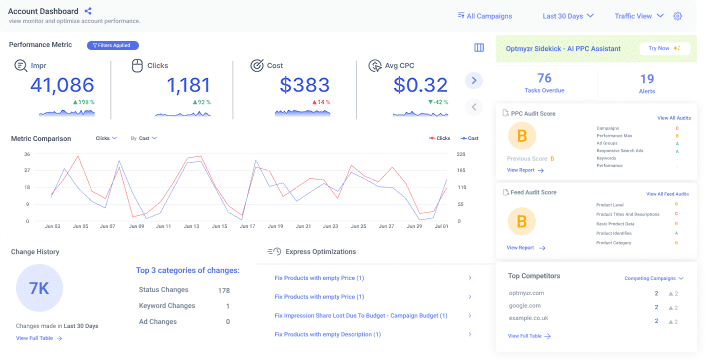Click the PPC Audit Score document icon
The height and width of the screenshot is (364, 709).
[x=506, y=113]
